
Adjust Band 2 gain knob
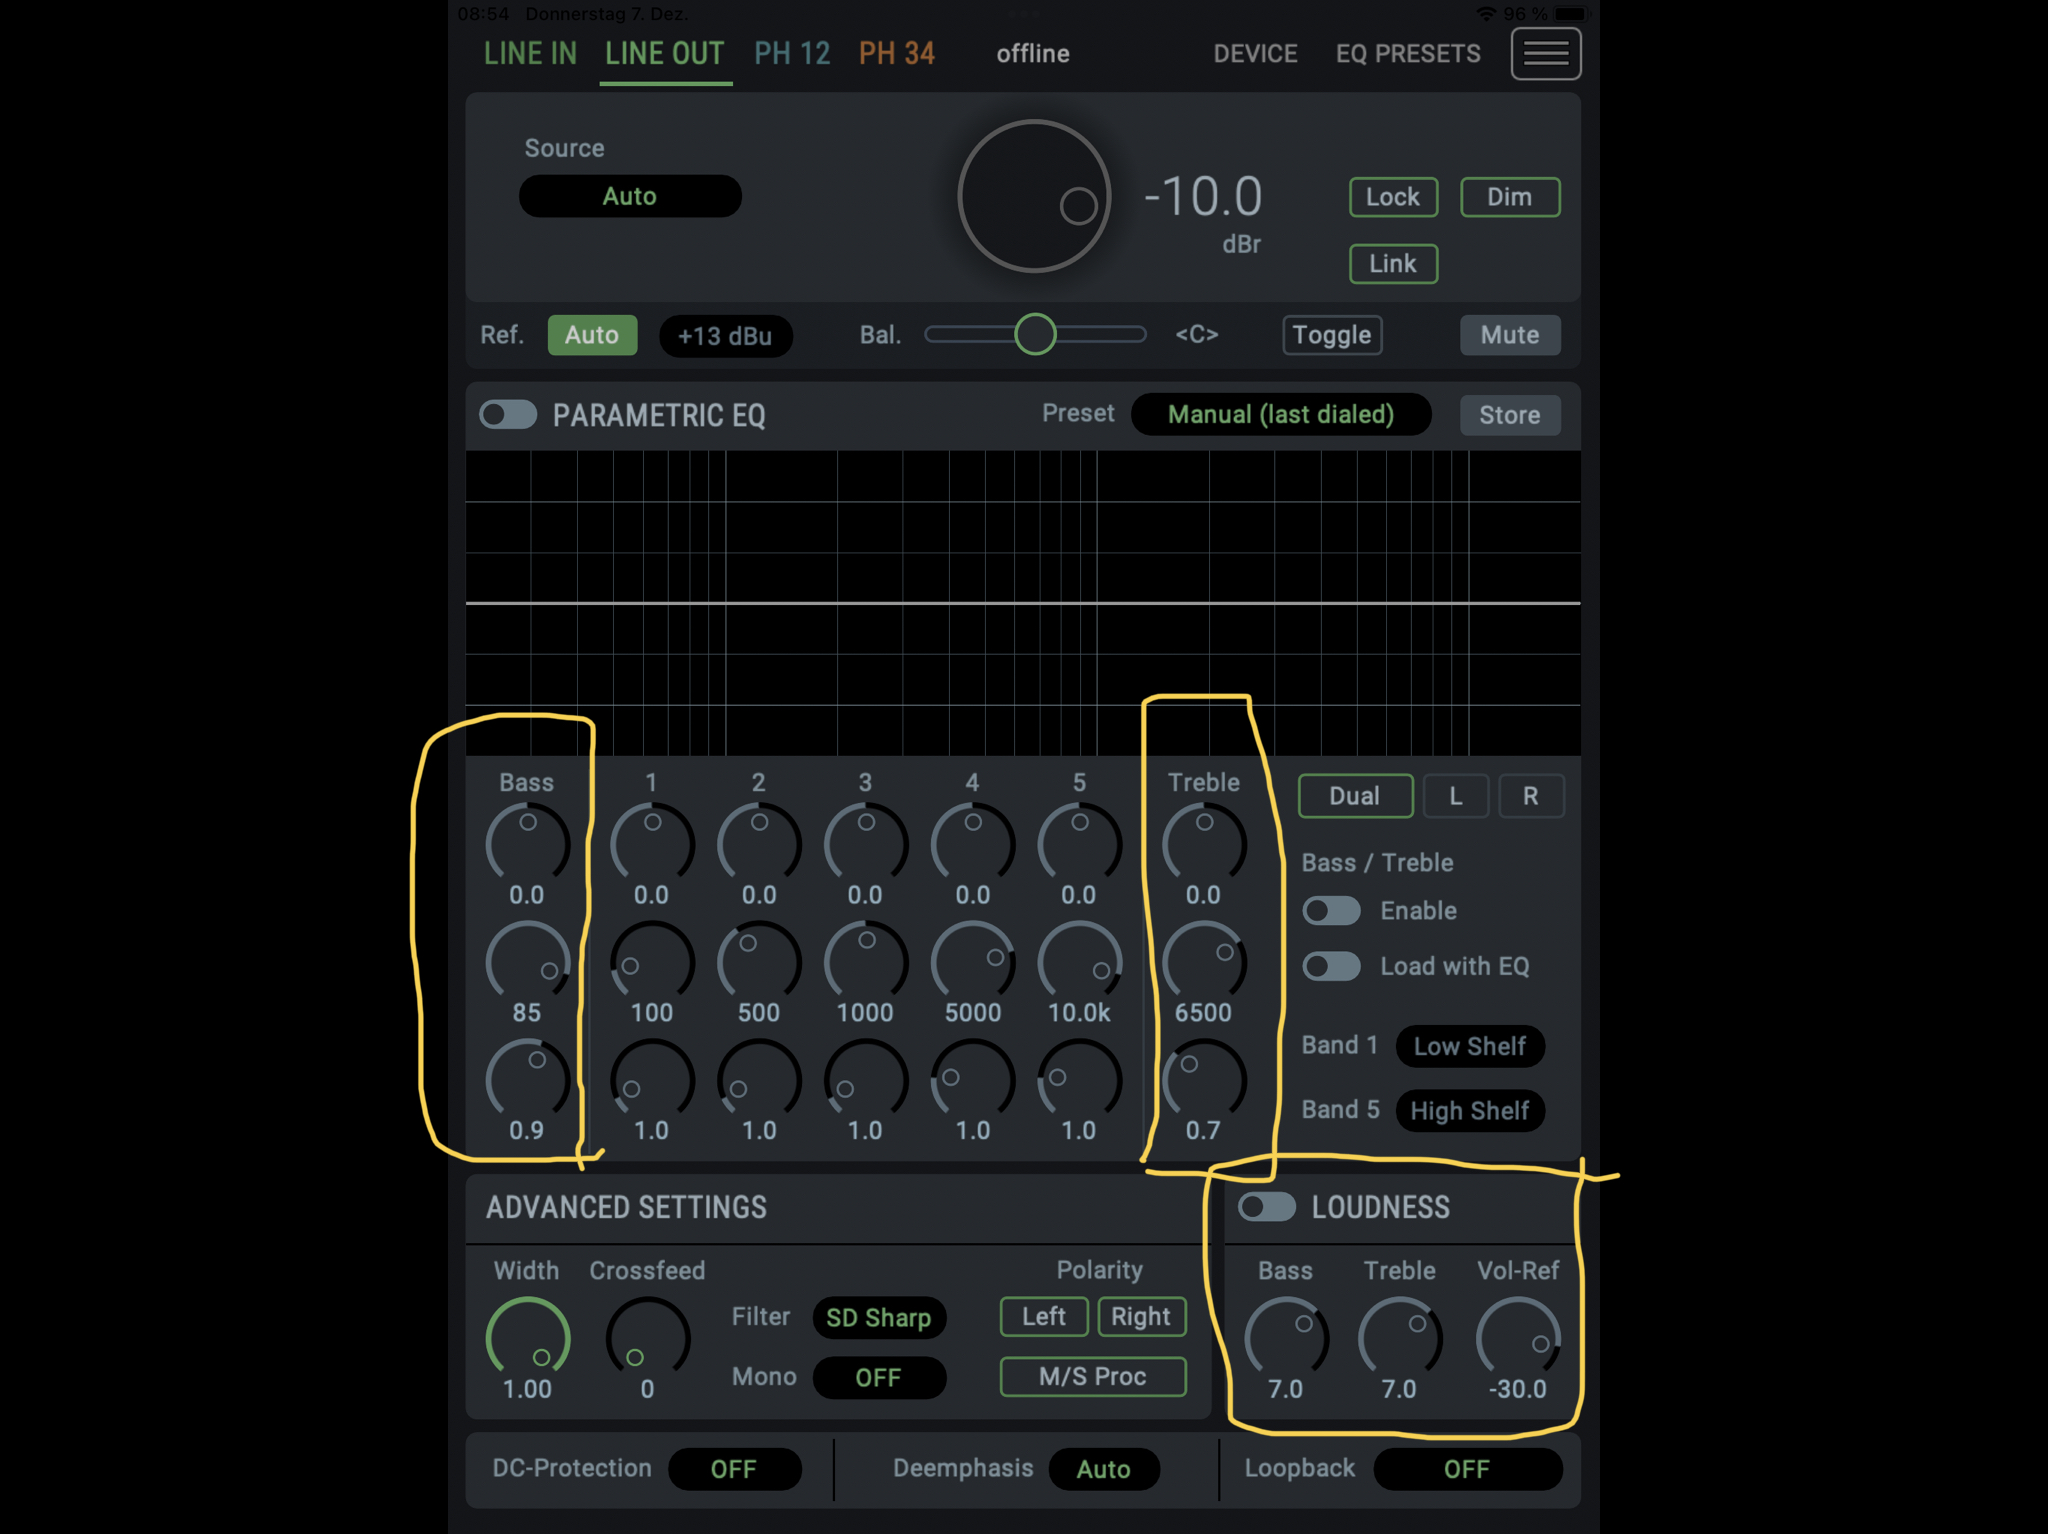(759, 843)
